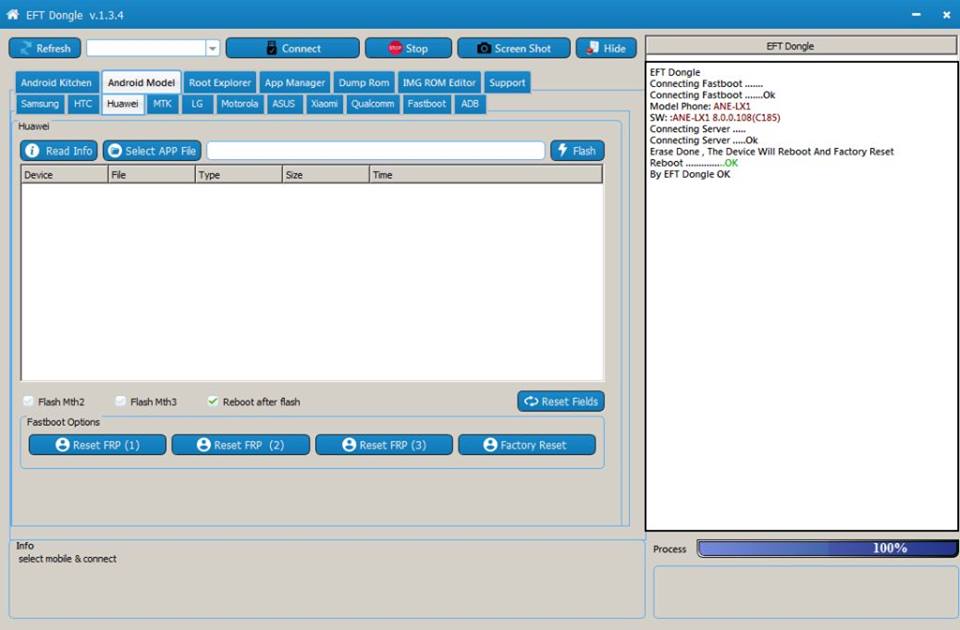This screenshot has height=630, width=960.
Task: Click the 'By EFT Dongle OK' log line
Action: (690, 174)
